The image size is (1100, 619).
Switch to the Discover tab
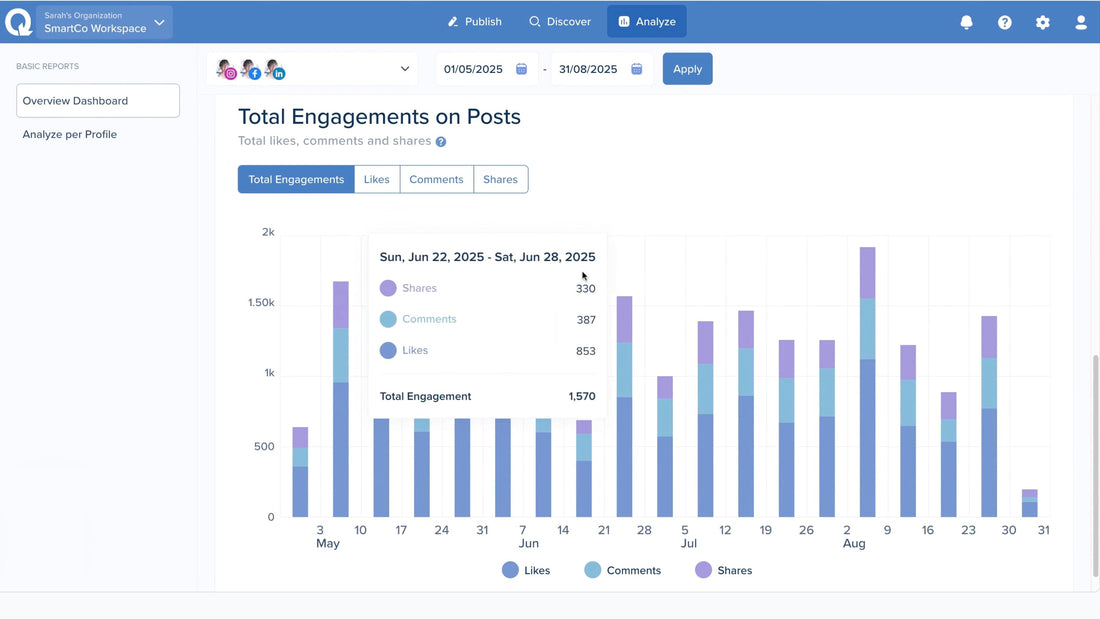coord(560,22)
